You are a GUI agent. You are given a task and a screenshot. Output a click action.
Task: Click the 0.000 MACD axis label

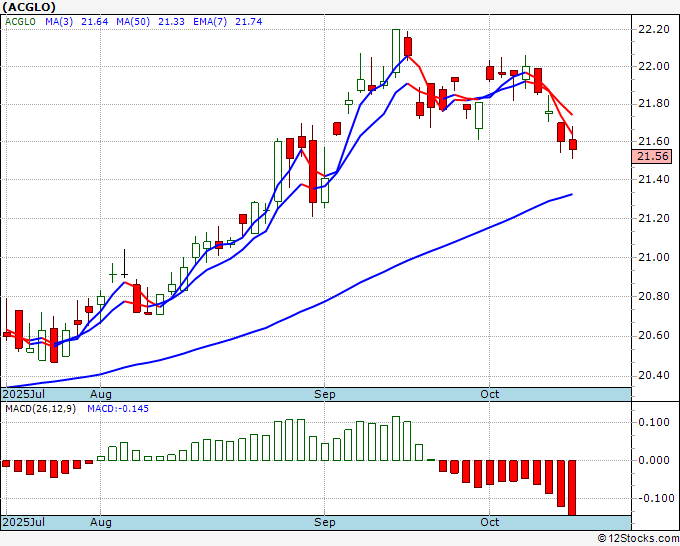tap(654, 460)
